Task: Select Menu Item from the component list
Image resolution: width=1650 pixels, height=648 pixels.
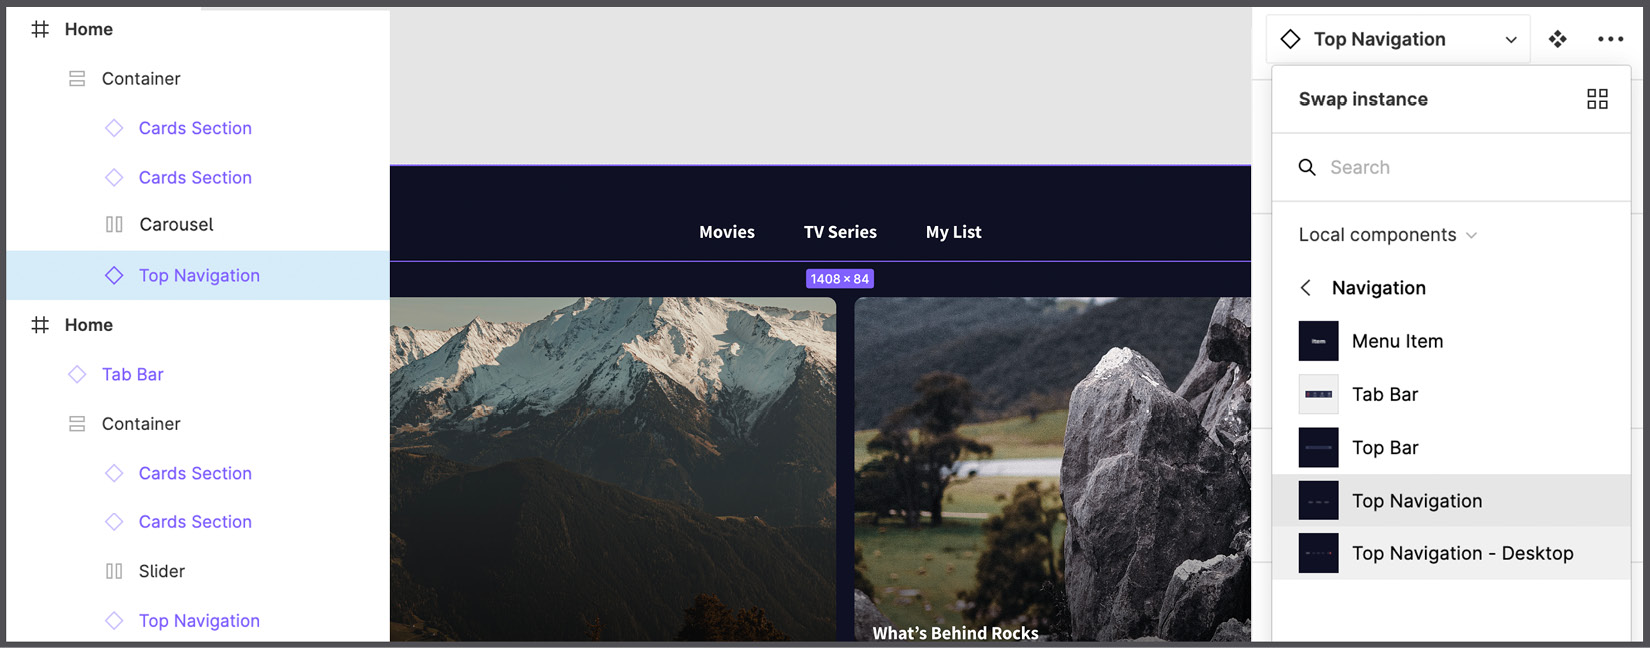Action: click(x=1397, y=341)
